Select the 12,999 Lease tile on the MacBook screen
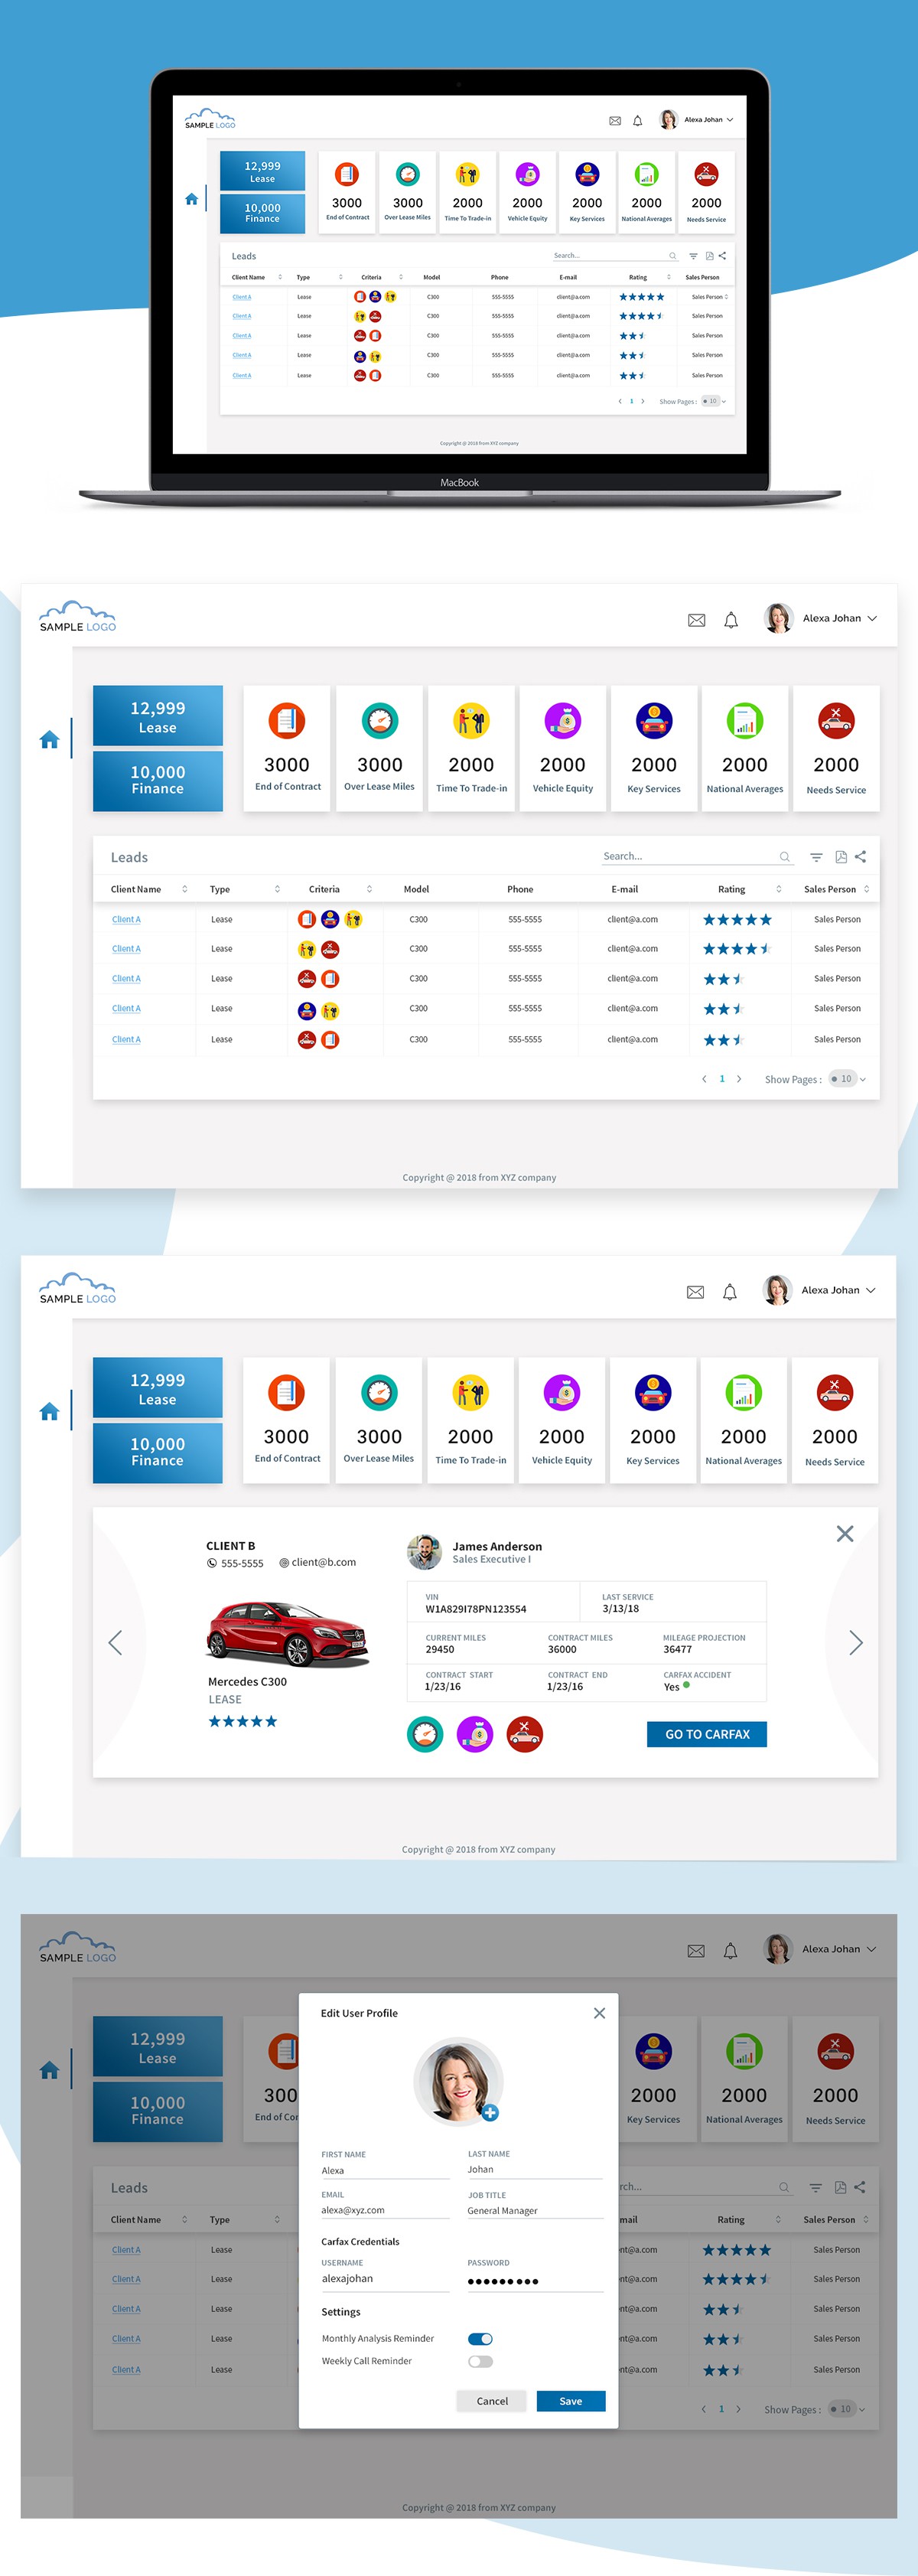Image resolution: width=918 pixels, height=2576 pixels. tap(262, 171)
